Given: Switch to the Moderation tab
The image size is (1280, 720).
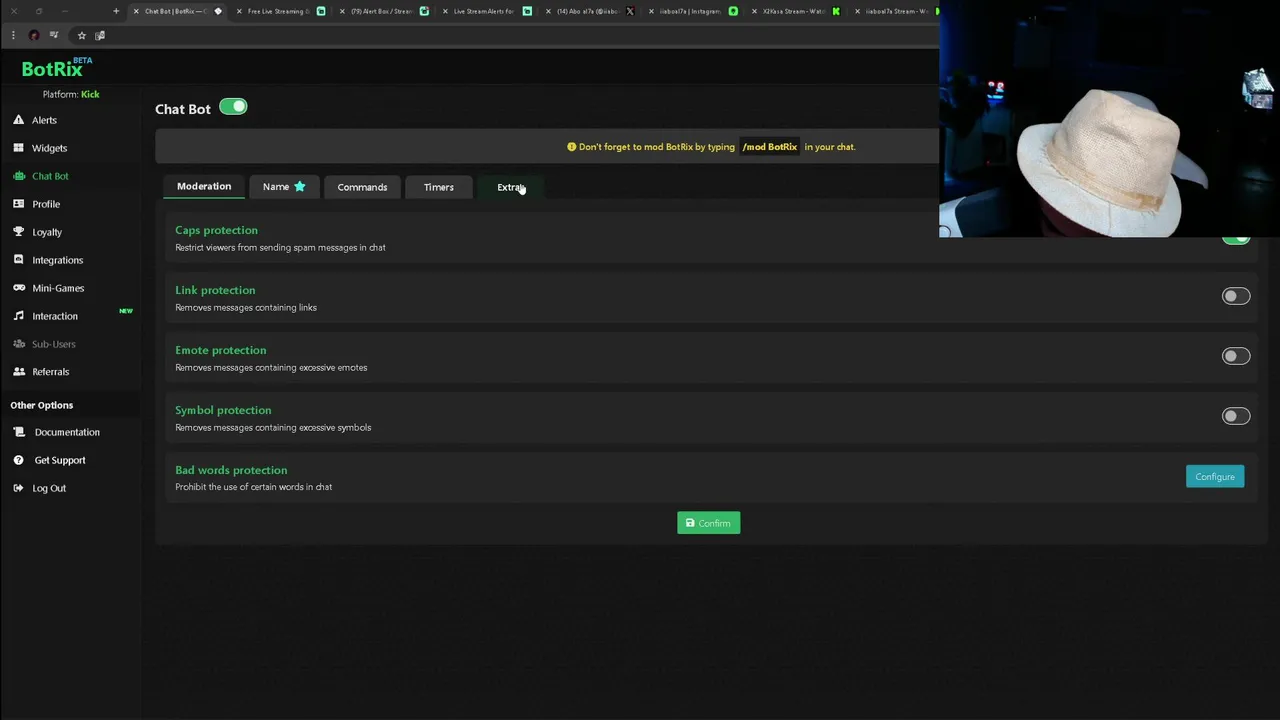Looking at the screenshot, I should pos(204,186).
